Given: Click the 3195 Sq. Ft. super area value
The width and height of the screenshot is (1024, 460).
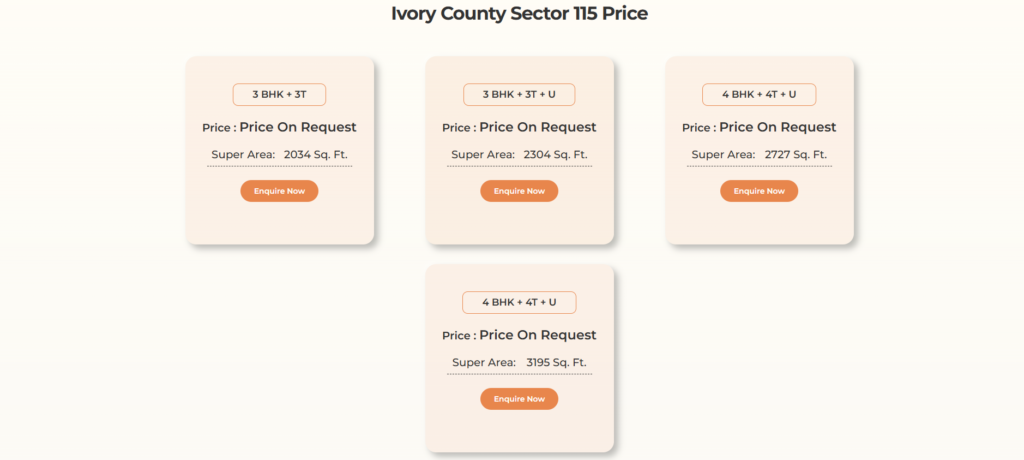Looking at the screenshot, I should click(556, 363).
